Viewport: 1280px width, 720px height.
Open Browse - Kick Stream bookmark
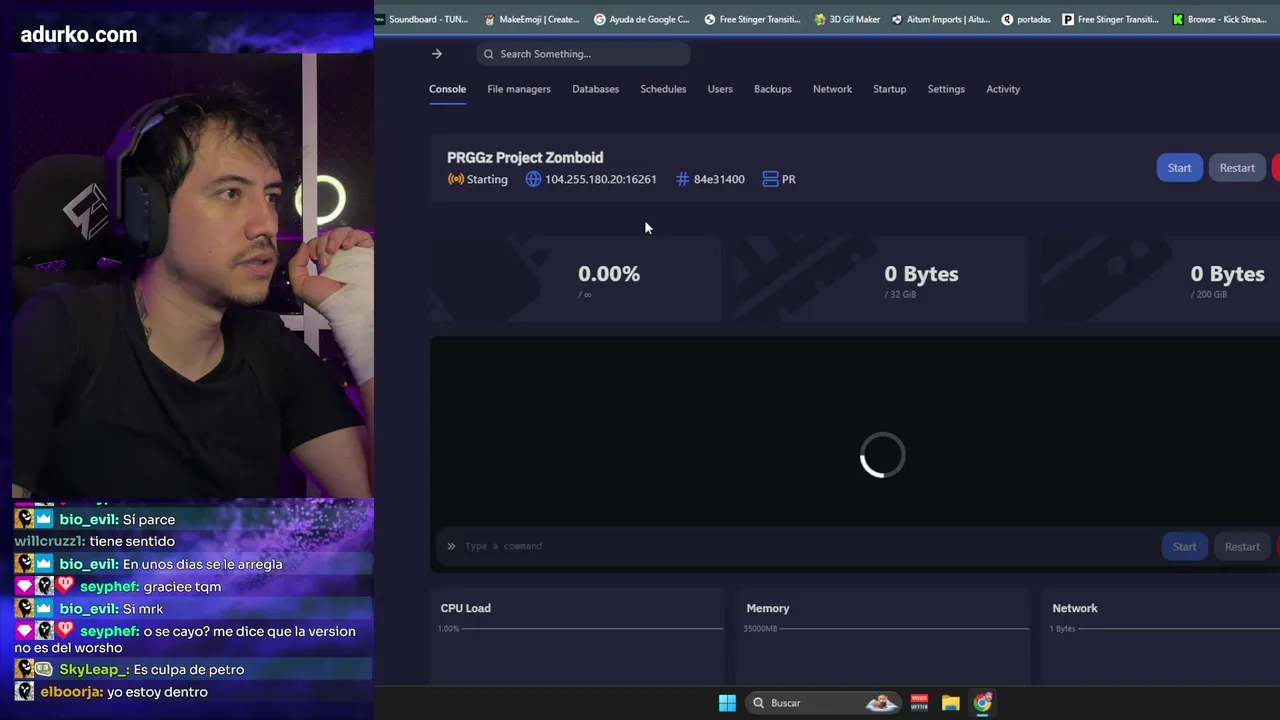coord(1219,19)
